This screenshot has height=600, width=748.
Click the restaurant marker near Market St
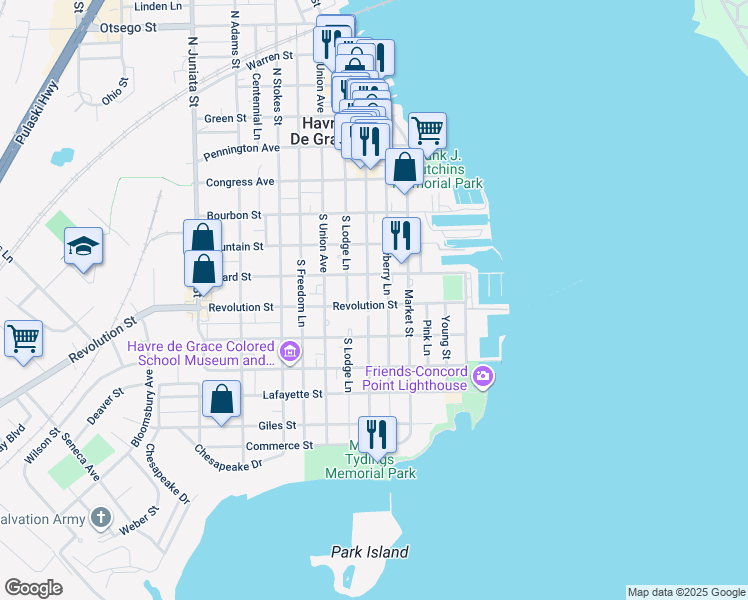(401, 236)
